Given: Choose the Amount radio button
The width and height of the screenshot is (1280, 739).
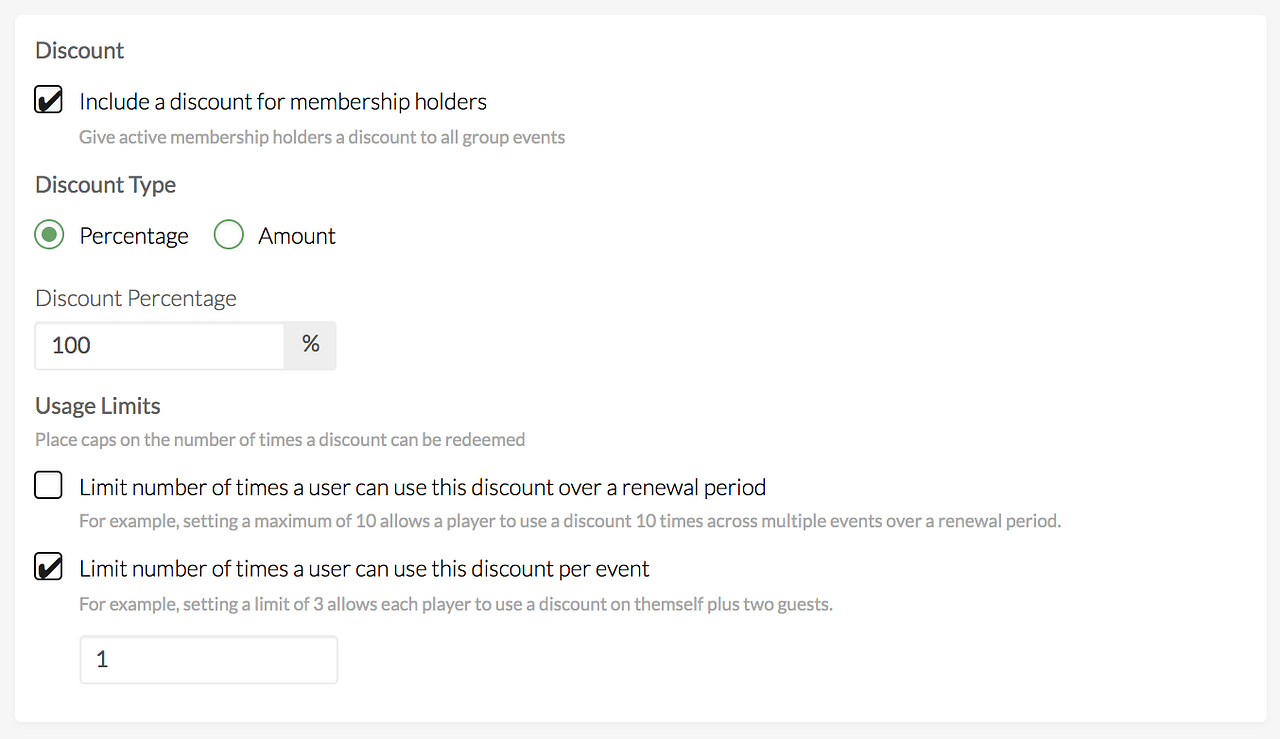Looking at the screenshot, I should (229, 236).
